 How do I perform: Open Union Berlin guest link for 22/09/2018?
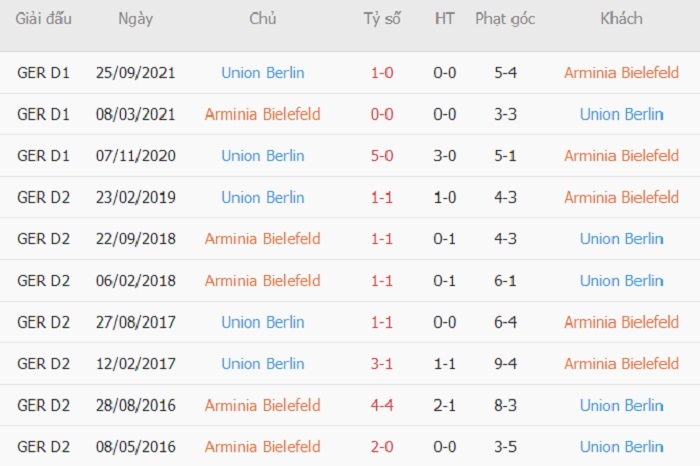point(621,239)
